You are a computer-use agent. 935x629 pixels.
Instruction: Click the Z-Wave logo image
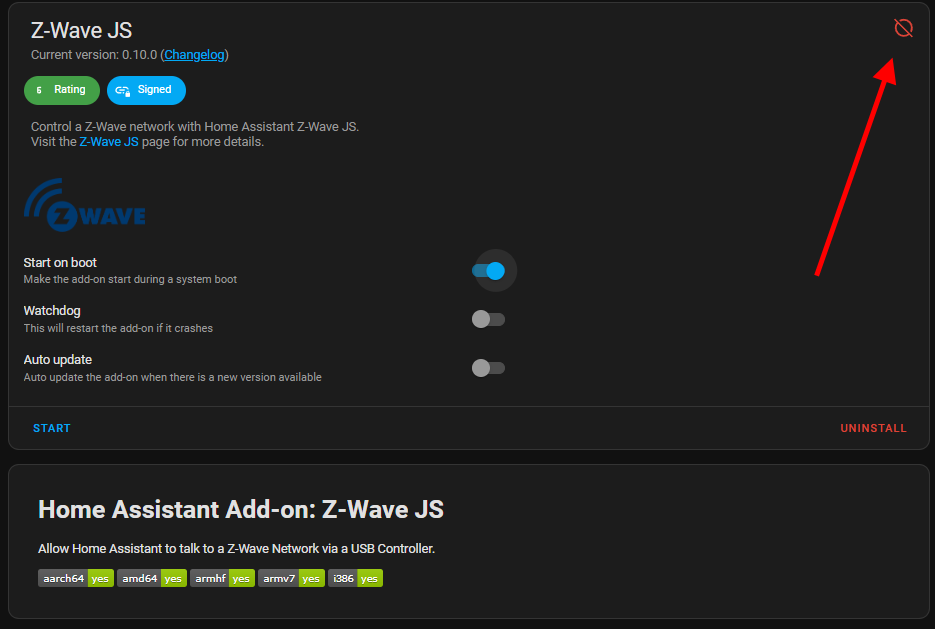[x=84, y=203]
